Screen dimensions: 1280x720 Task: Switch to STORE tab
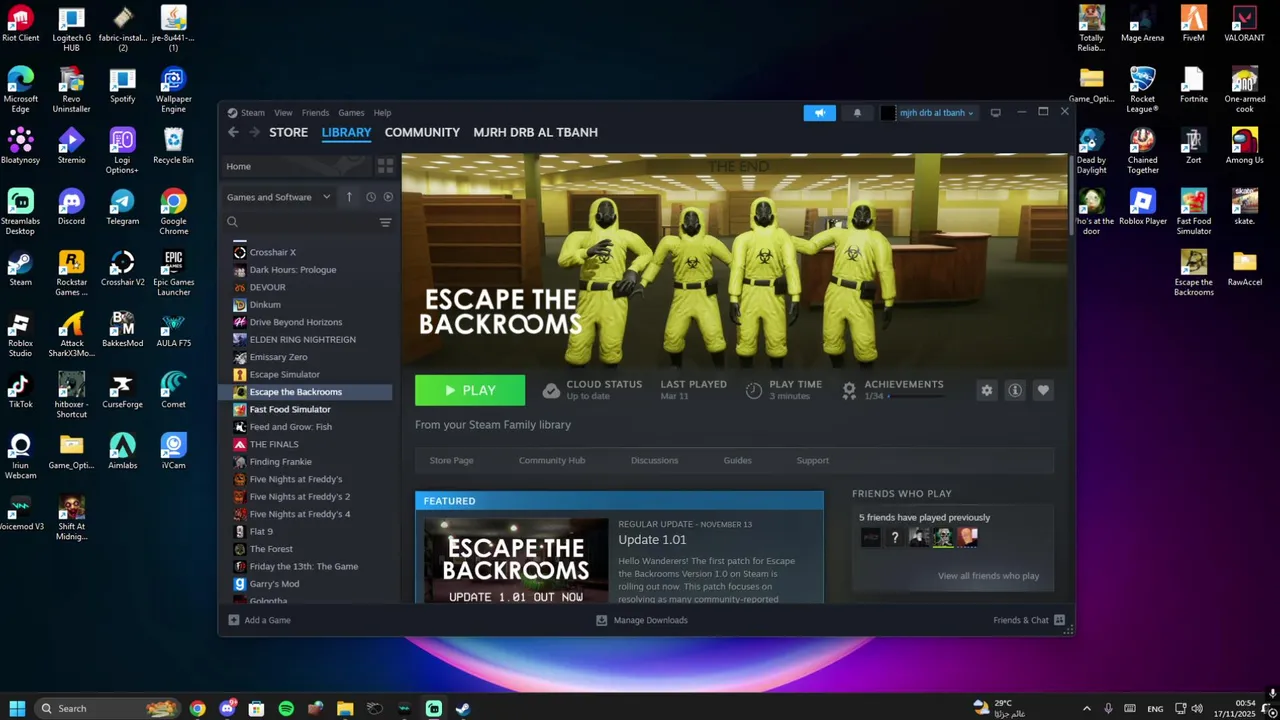(x=288, y=132)
